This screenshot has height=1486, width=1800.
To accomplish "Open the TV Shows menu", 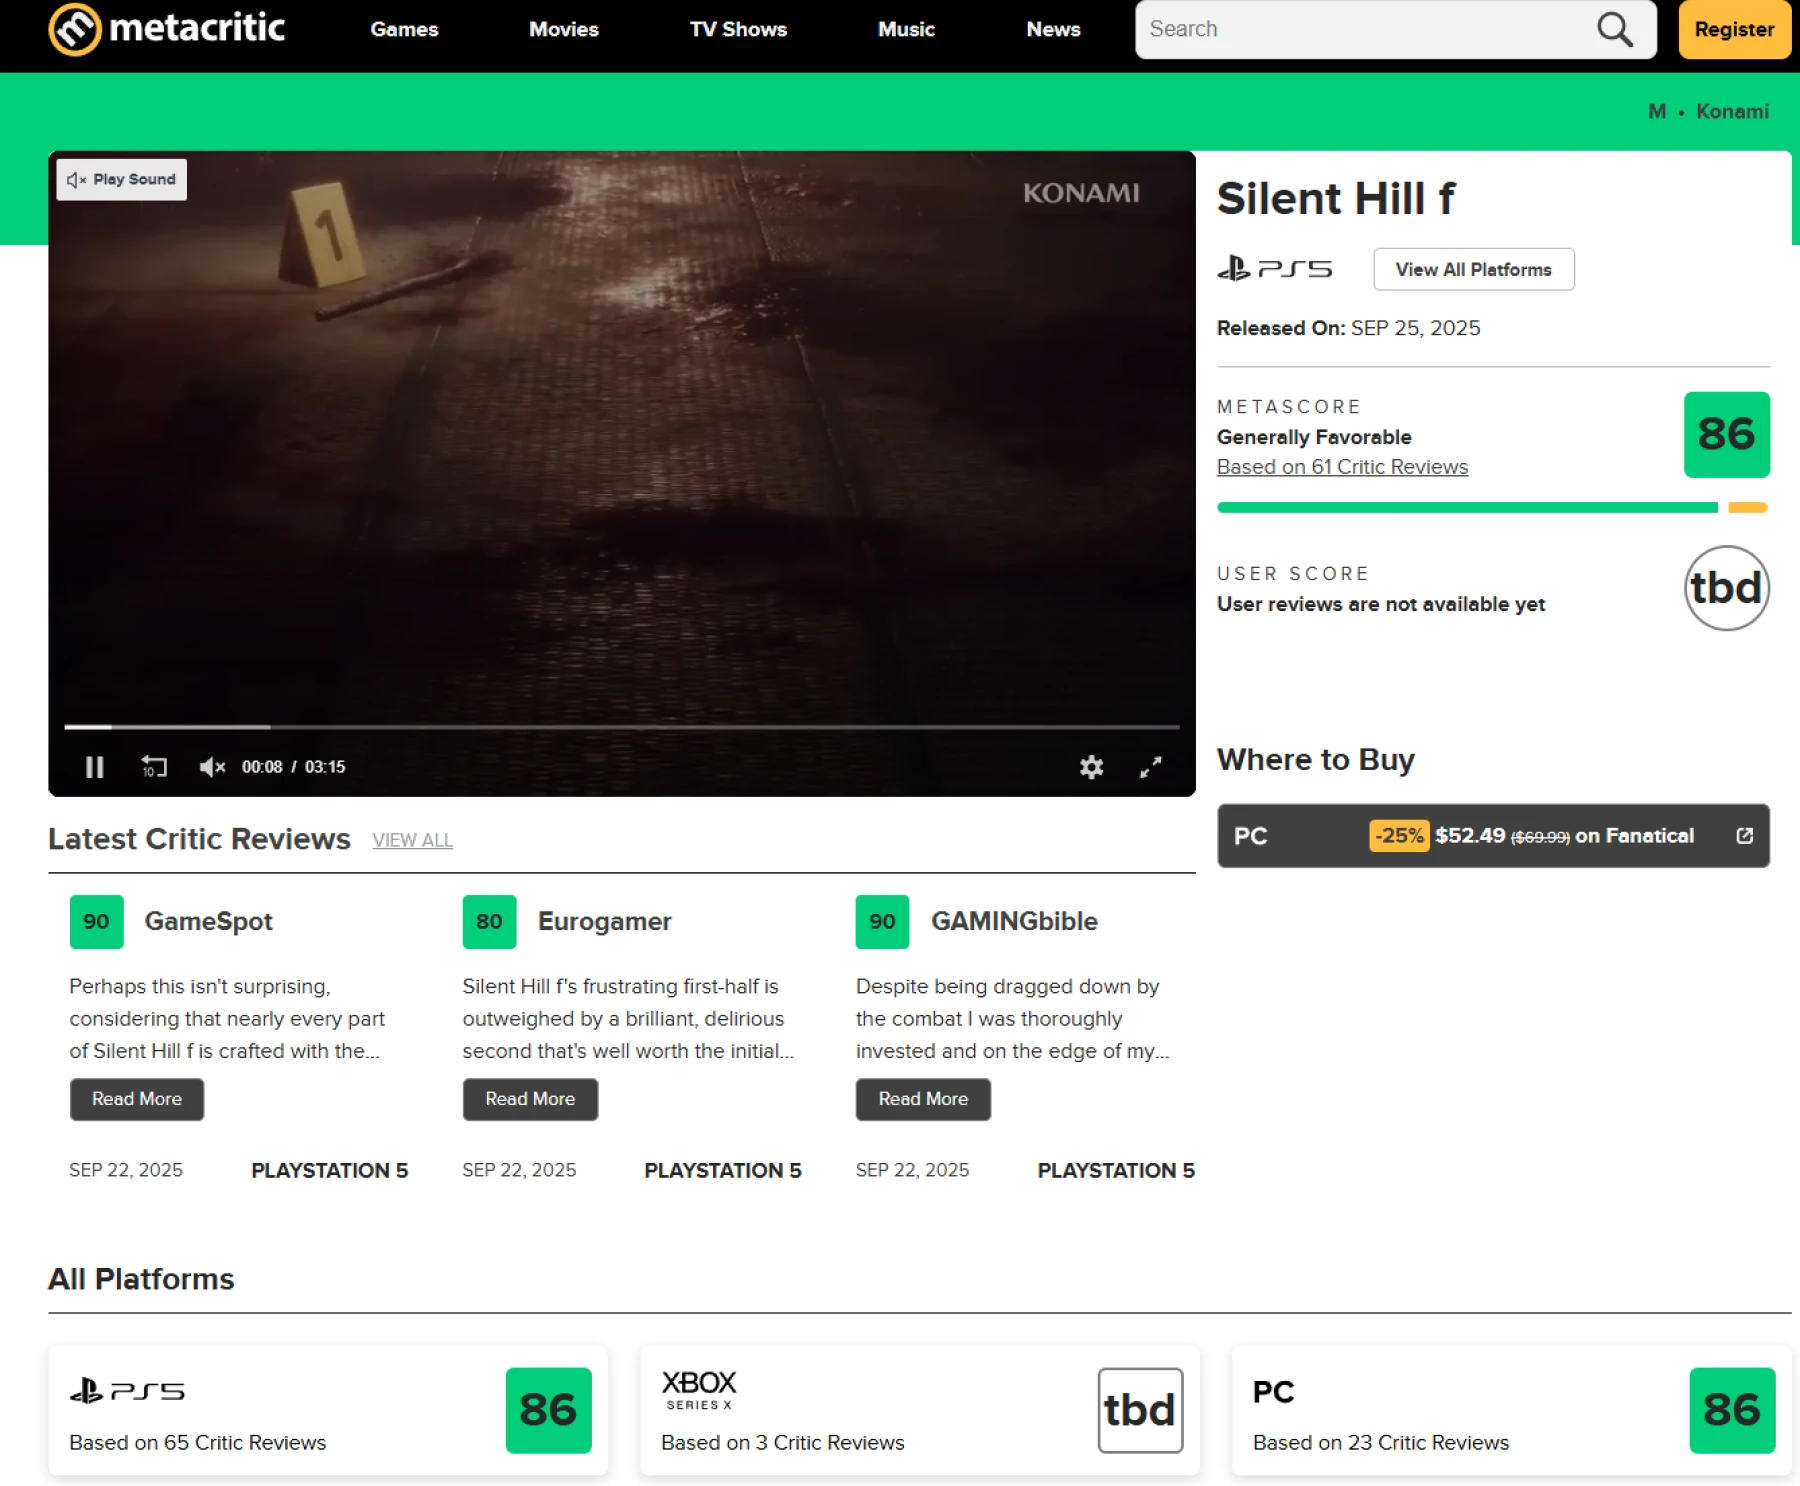I will [738, 30].
